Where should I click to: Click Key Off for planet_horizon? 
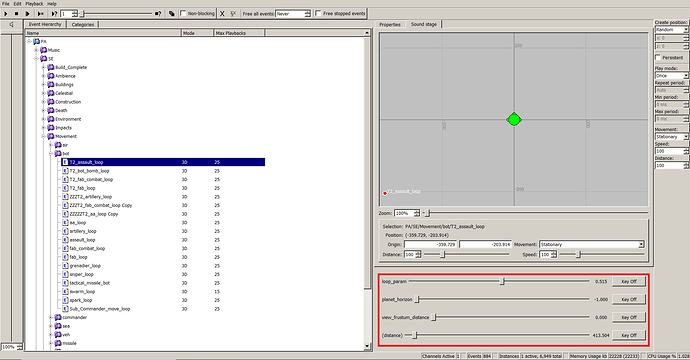click(x=629, y=299)
